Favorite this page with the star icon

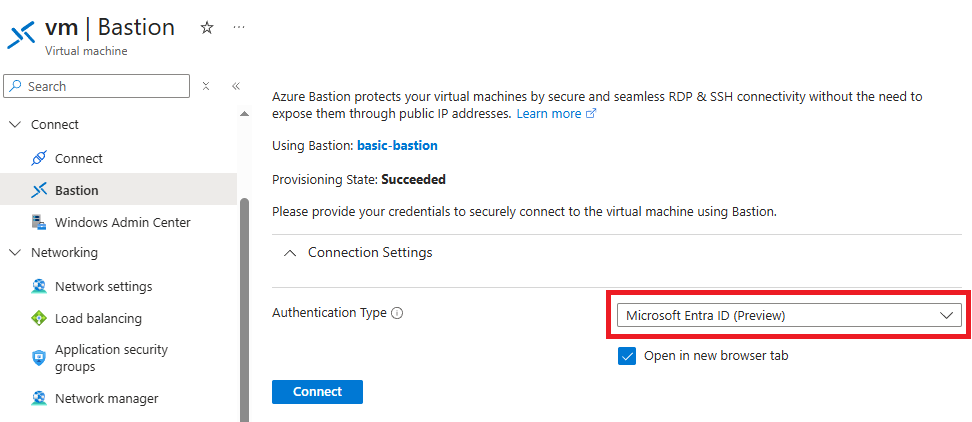207,28
